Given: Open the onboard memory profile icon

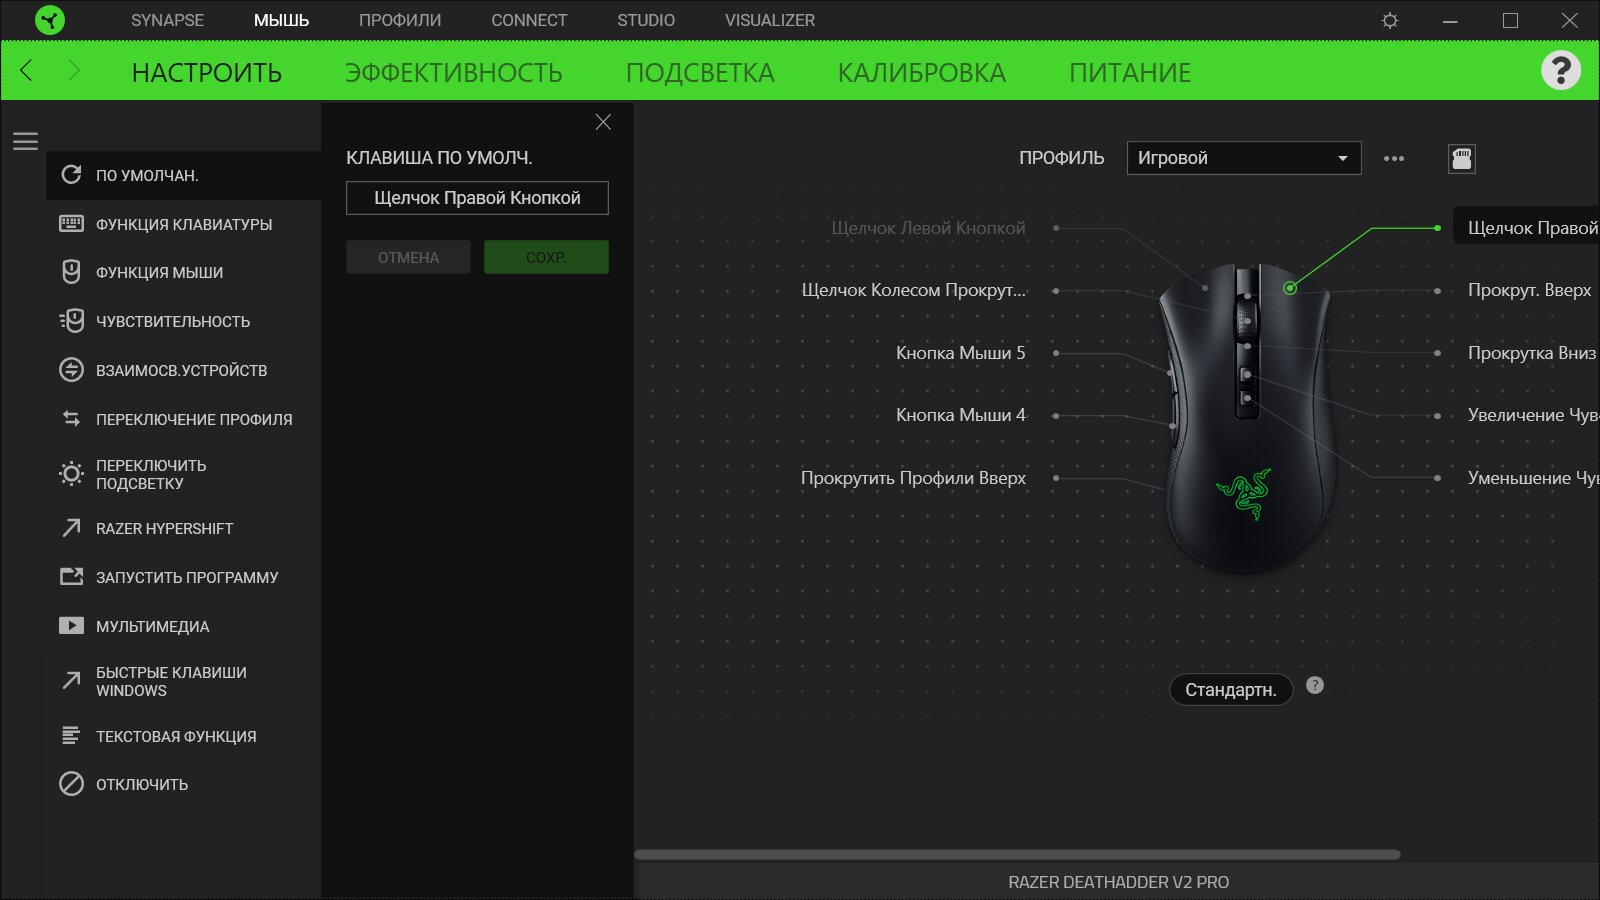Looking at the screenshot, I should [x=1461, y=158].
